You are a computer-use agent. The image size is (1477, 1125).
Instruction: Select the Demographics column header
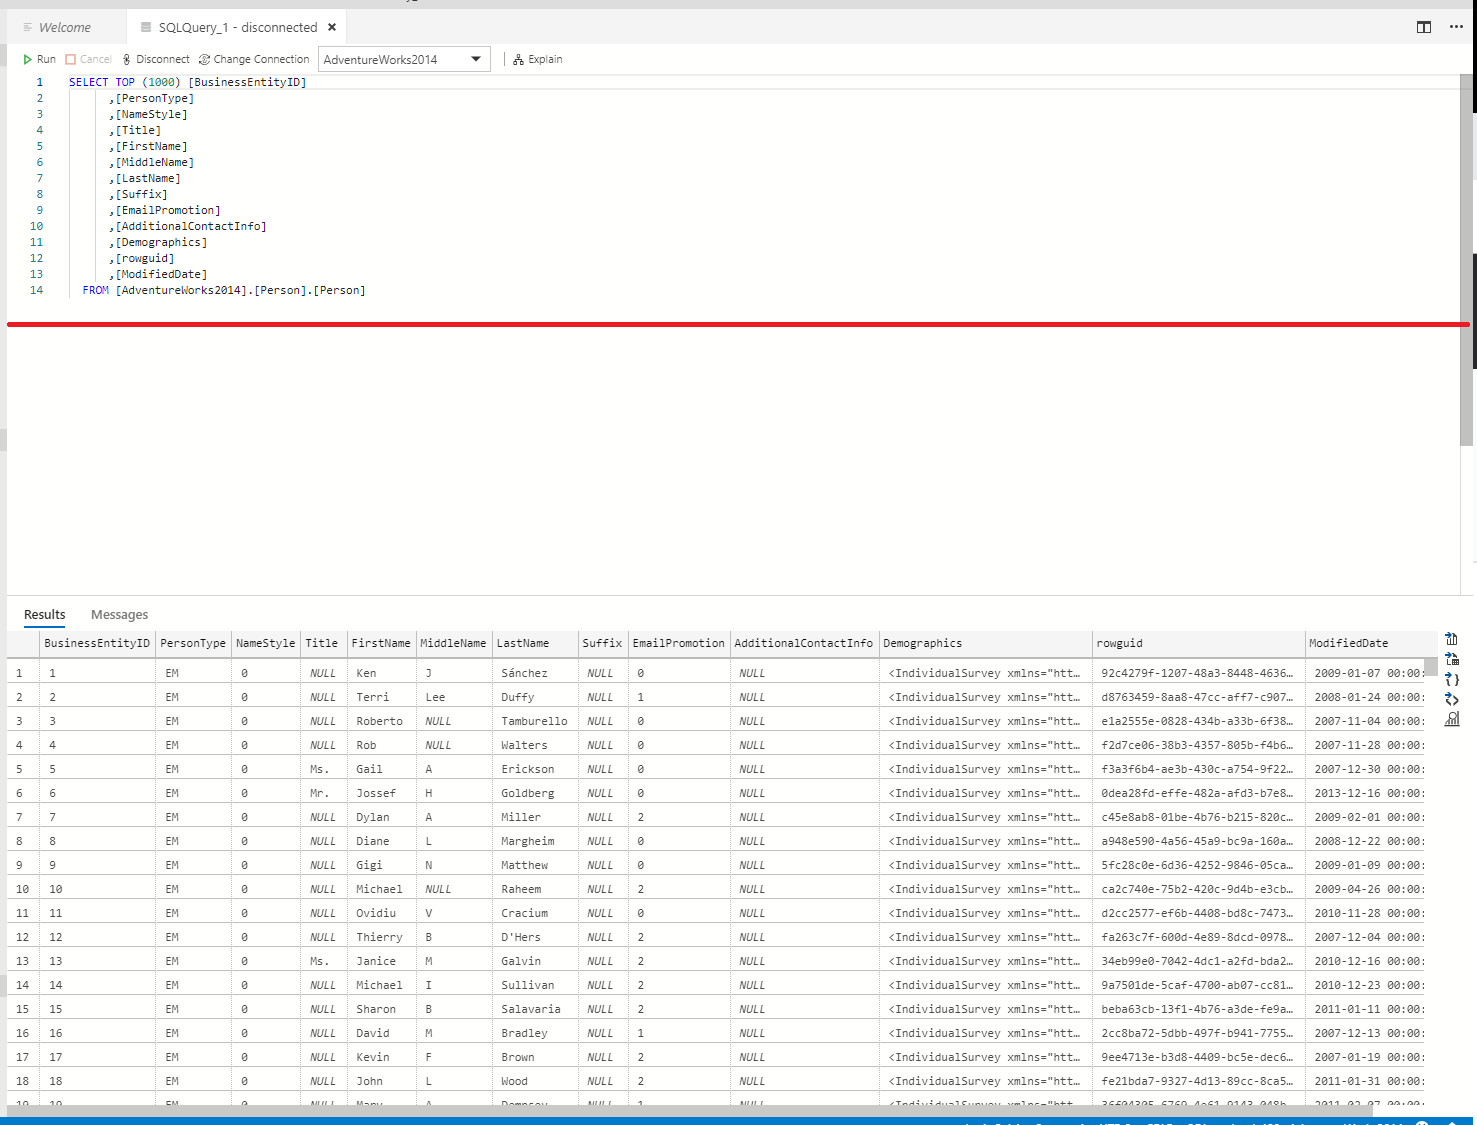(x=986, y=643)
